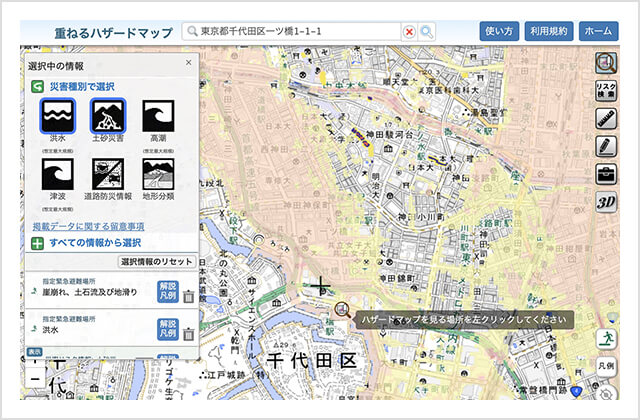Click the address search input field

(x=291, y=31)
